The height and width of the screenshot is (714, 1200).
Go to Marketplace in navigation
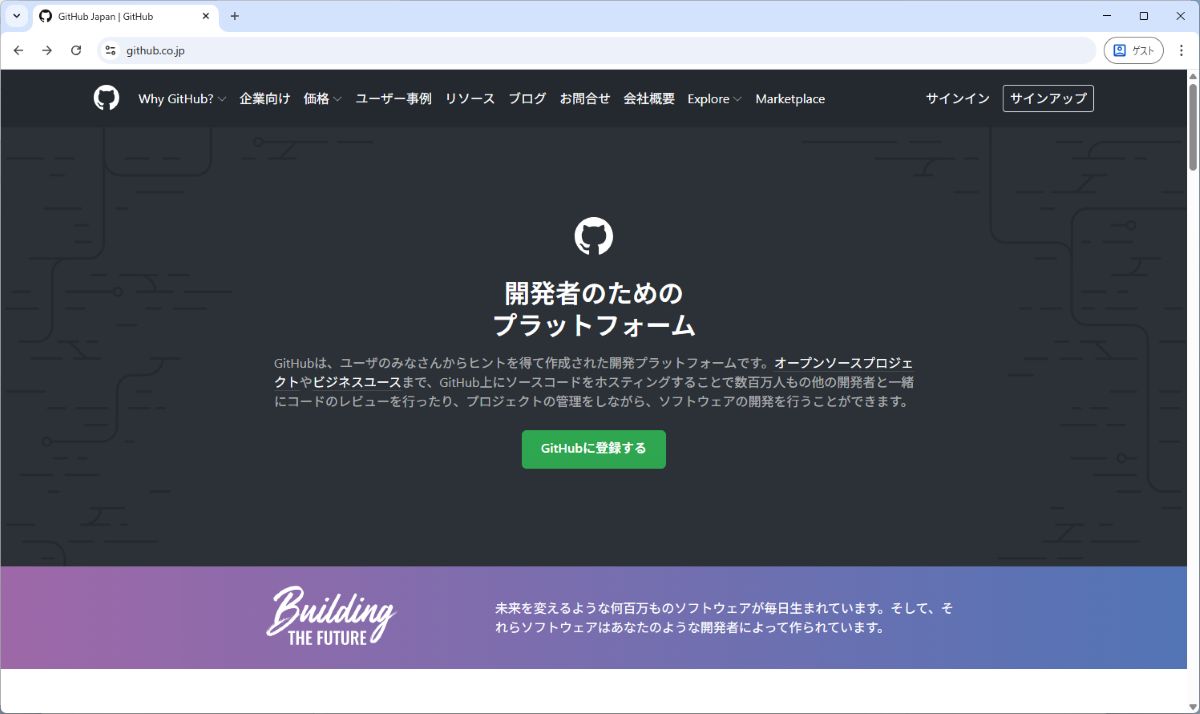pyautogui.click(x=790, y=99)
